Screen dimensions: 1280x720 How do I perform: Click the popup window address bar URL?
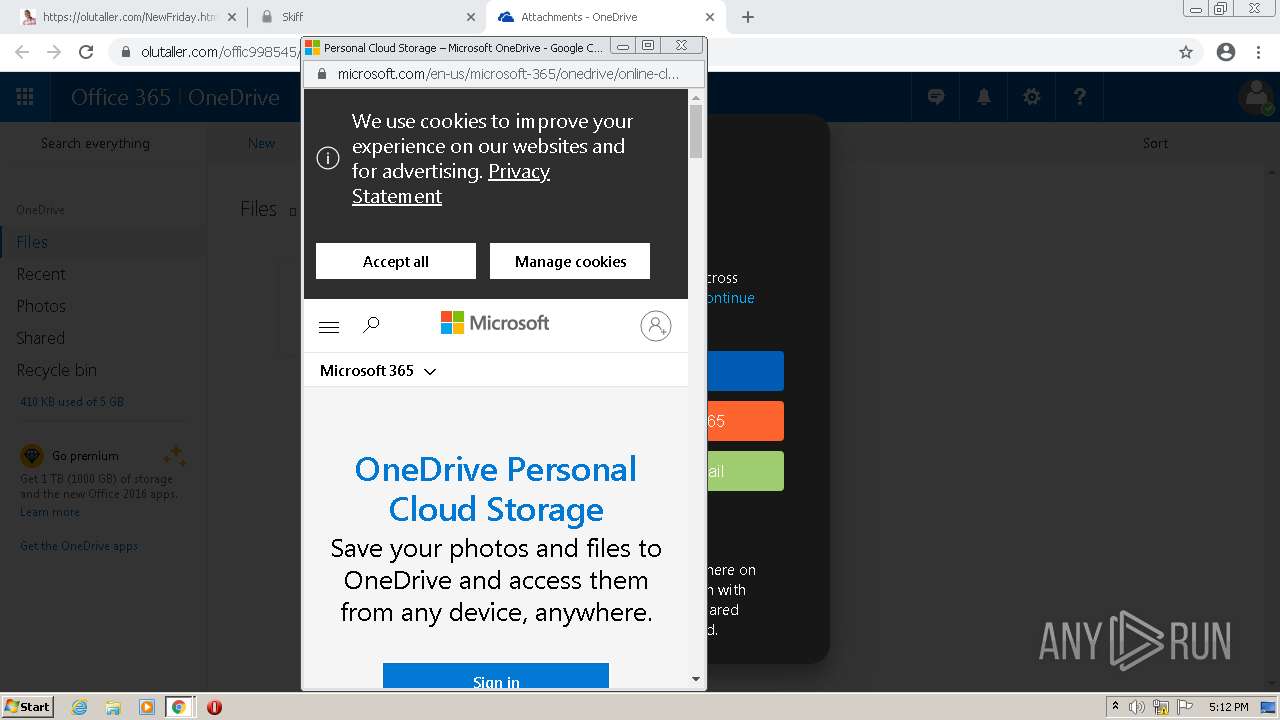508,74
